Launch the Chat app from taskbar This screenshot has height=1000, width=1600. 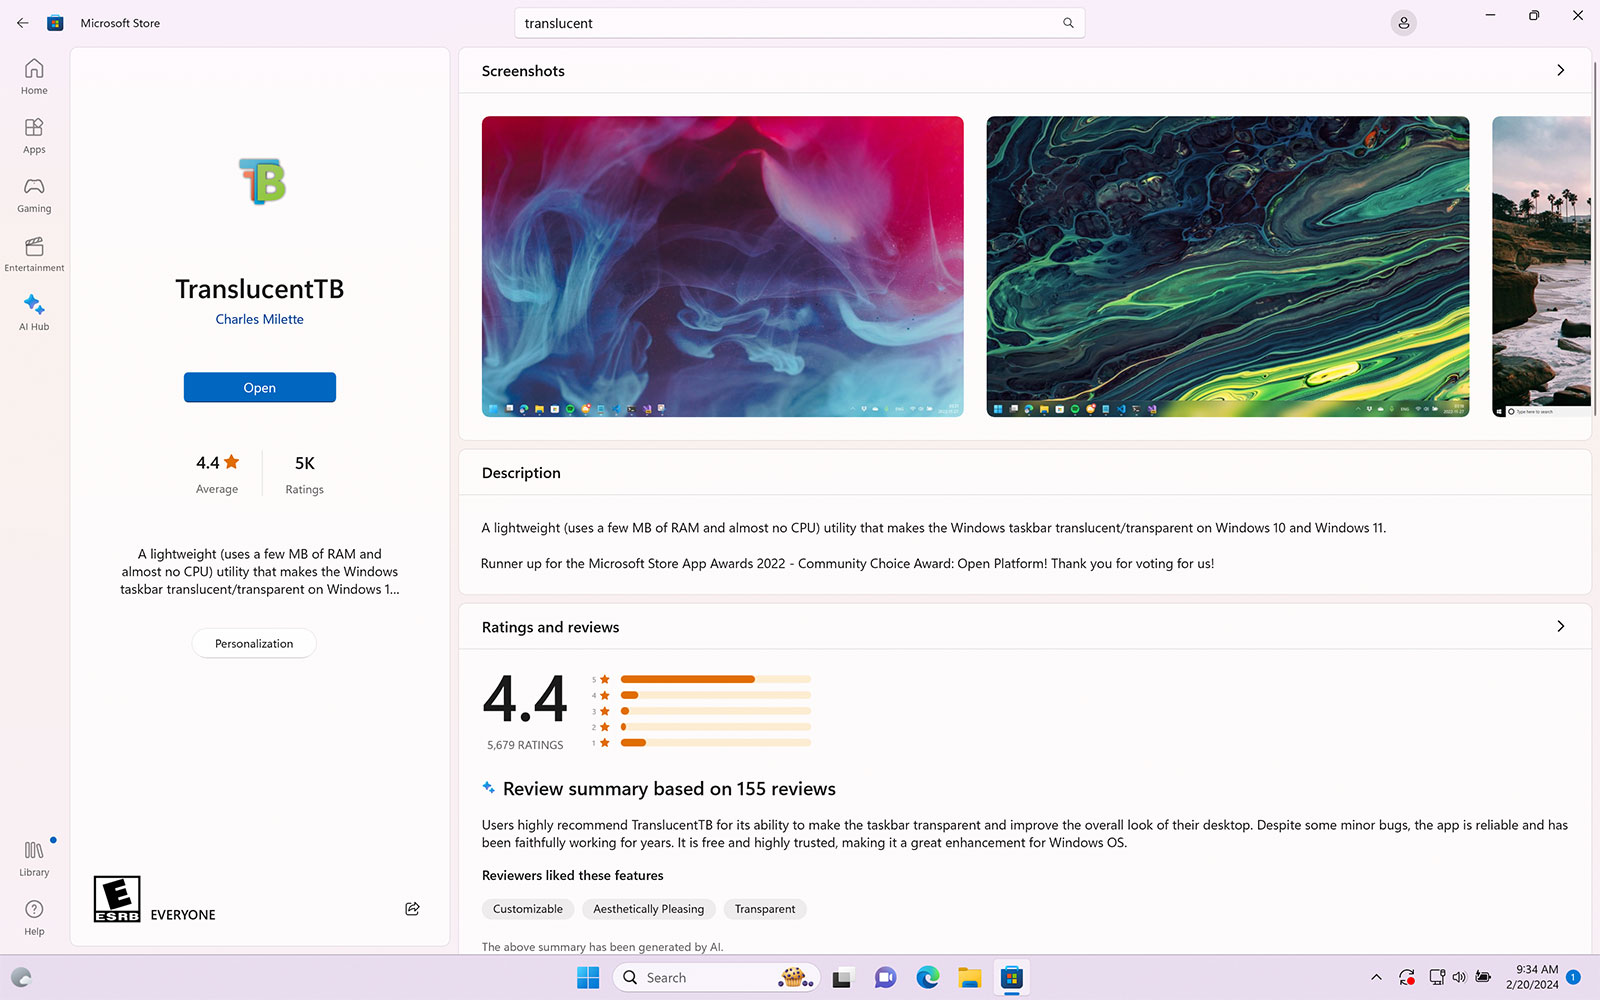[x=885, y=977]
